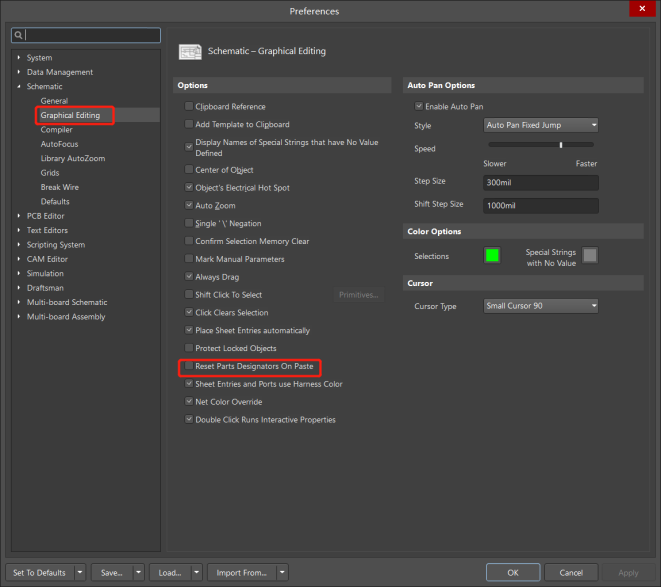The height and width of the screenshot is (587, 662).
Task: Click the green Selections color swatch
Action: [x=492, y=256]
